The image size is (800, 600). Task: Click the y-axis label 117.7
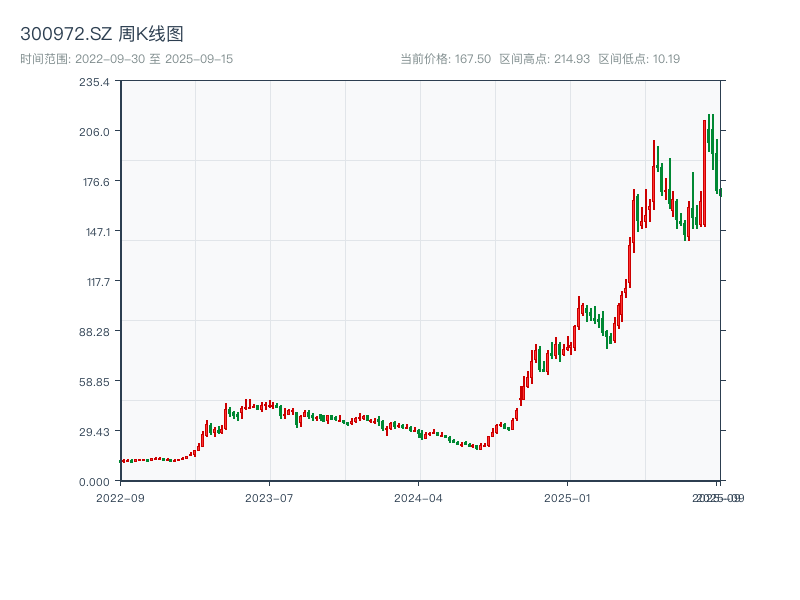tap(98, 282)
